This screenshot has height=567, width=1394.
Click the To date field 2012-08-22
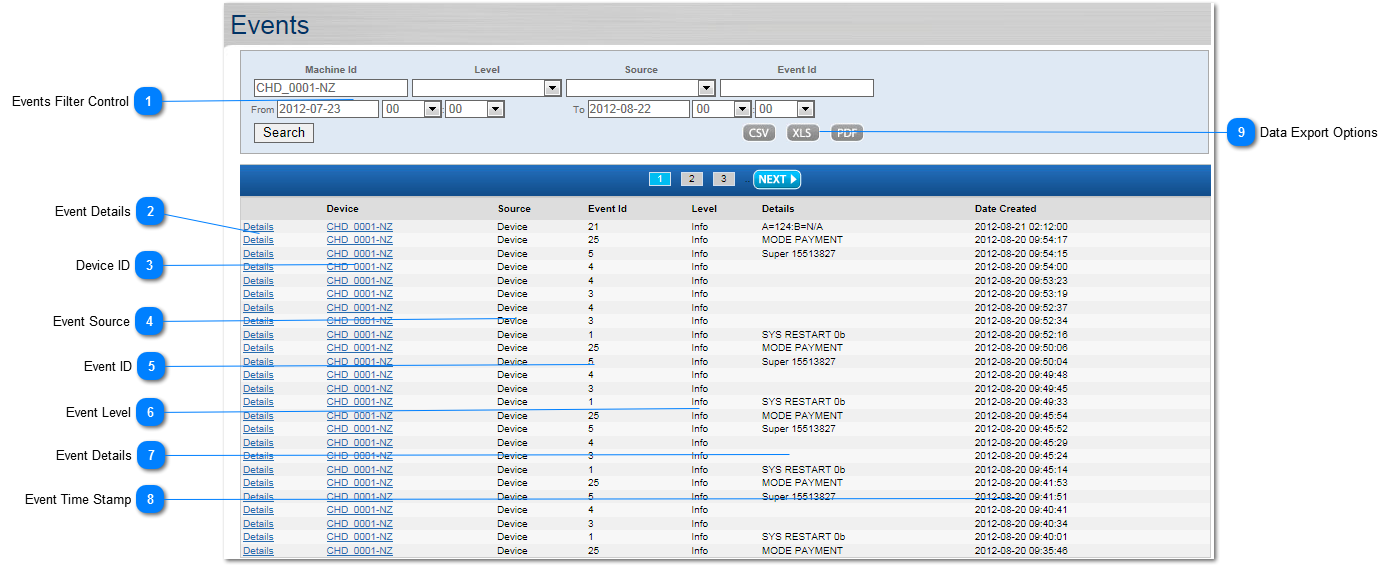pyautogui.click(x=639, y=109)
